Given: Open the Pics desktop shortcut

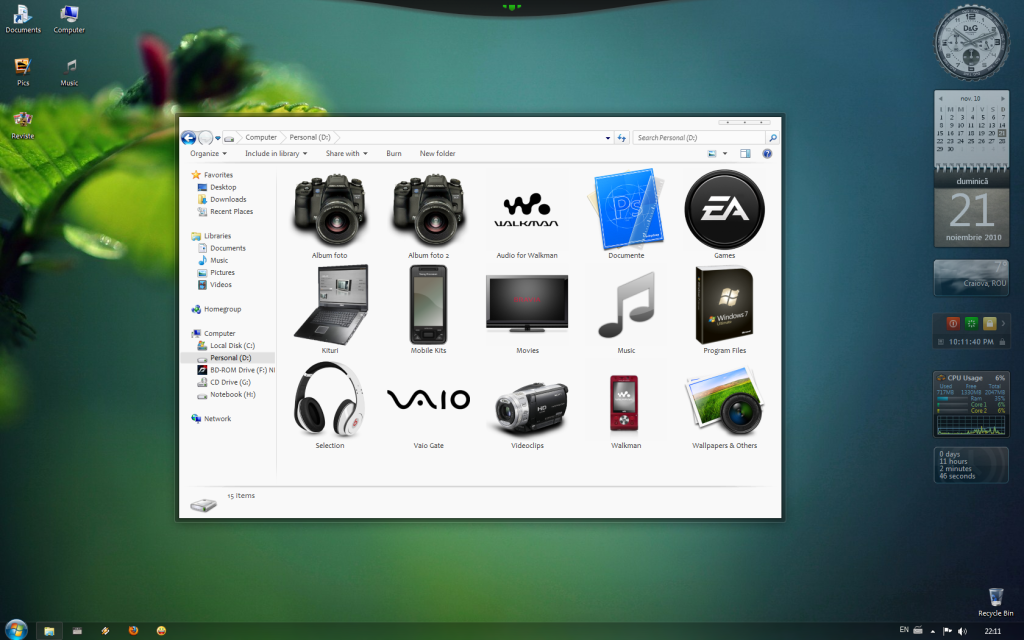Looking at the screenshot, I should (23, 71).
